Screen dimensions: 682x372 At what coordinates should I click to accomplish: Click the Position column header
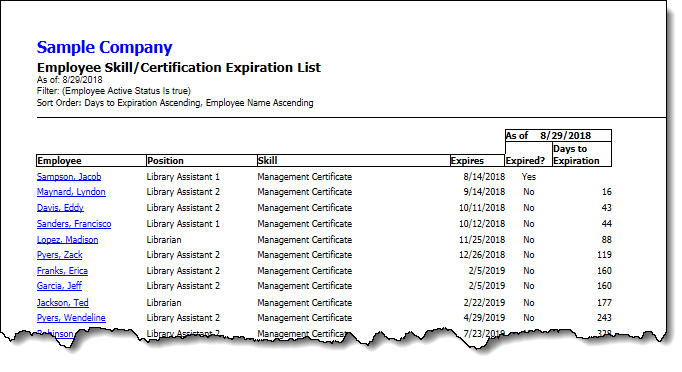click(202, 161)
